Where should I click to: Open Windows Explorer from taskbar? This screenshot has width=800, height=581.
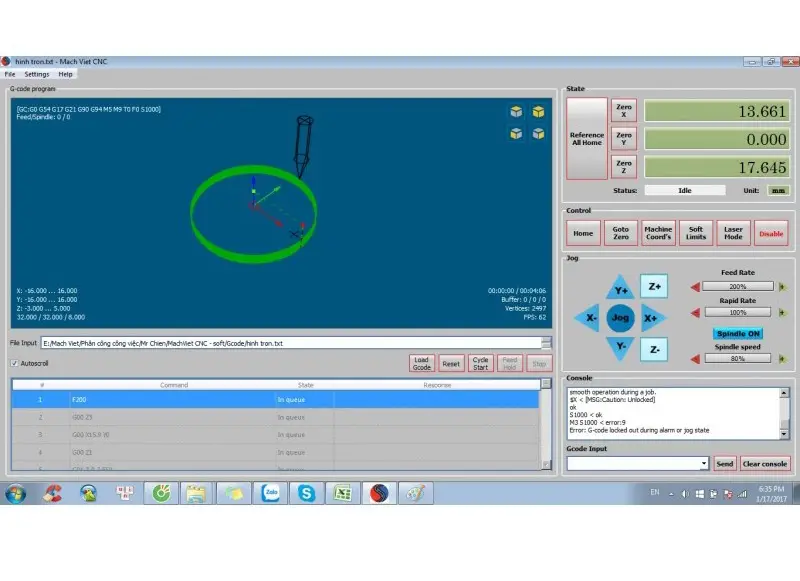pyautogui.click(x=196, y=493)
